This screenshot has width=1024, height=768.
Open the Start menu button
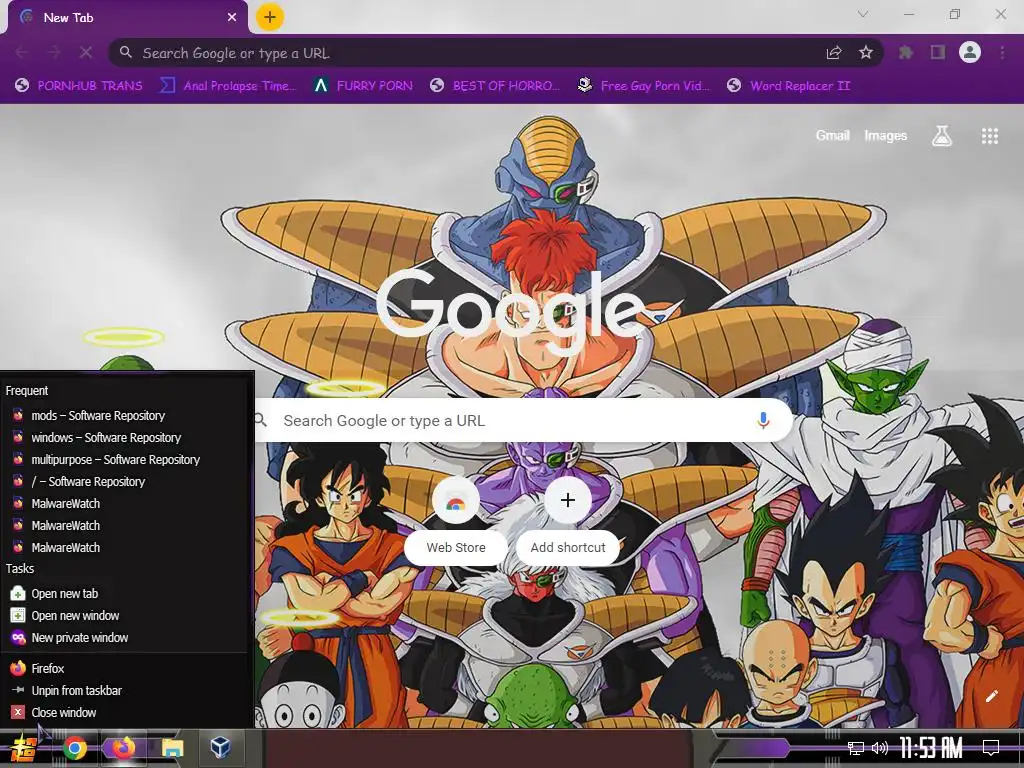point(24,748)
